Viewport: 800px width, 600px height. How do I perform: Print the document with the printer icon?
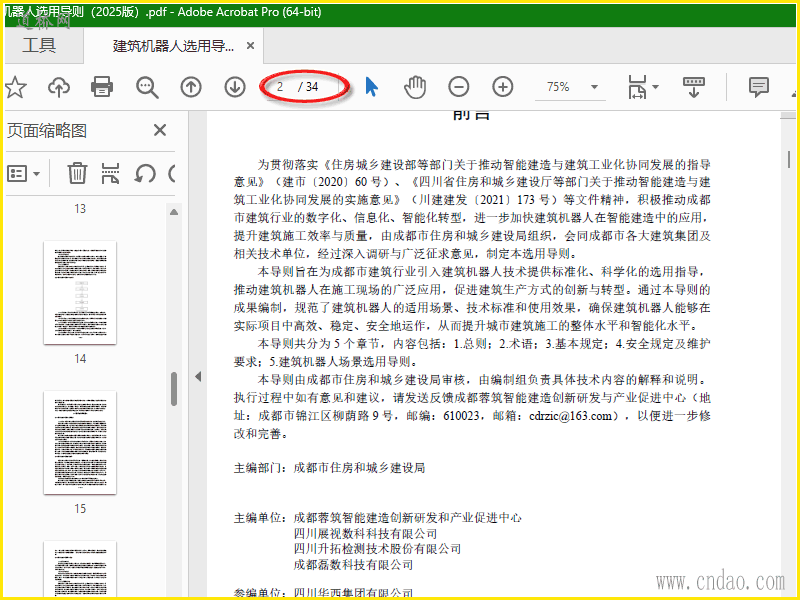pyautogui.click(x=102, y=87)
